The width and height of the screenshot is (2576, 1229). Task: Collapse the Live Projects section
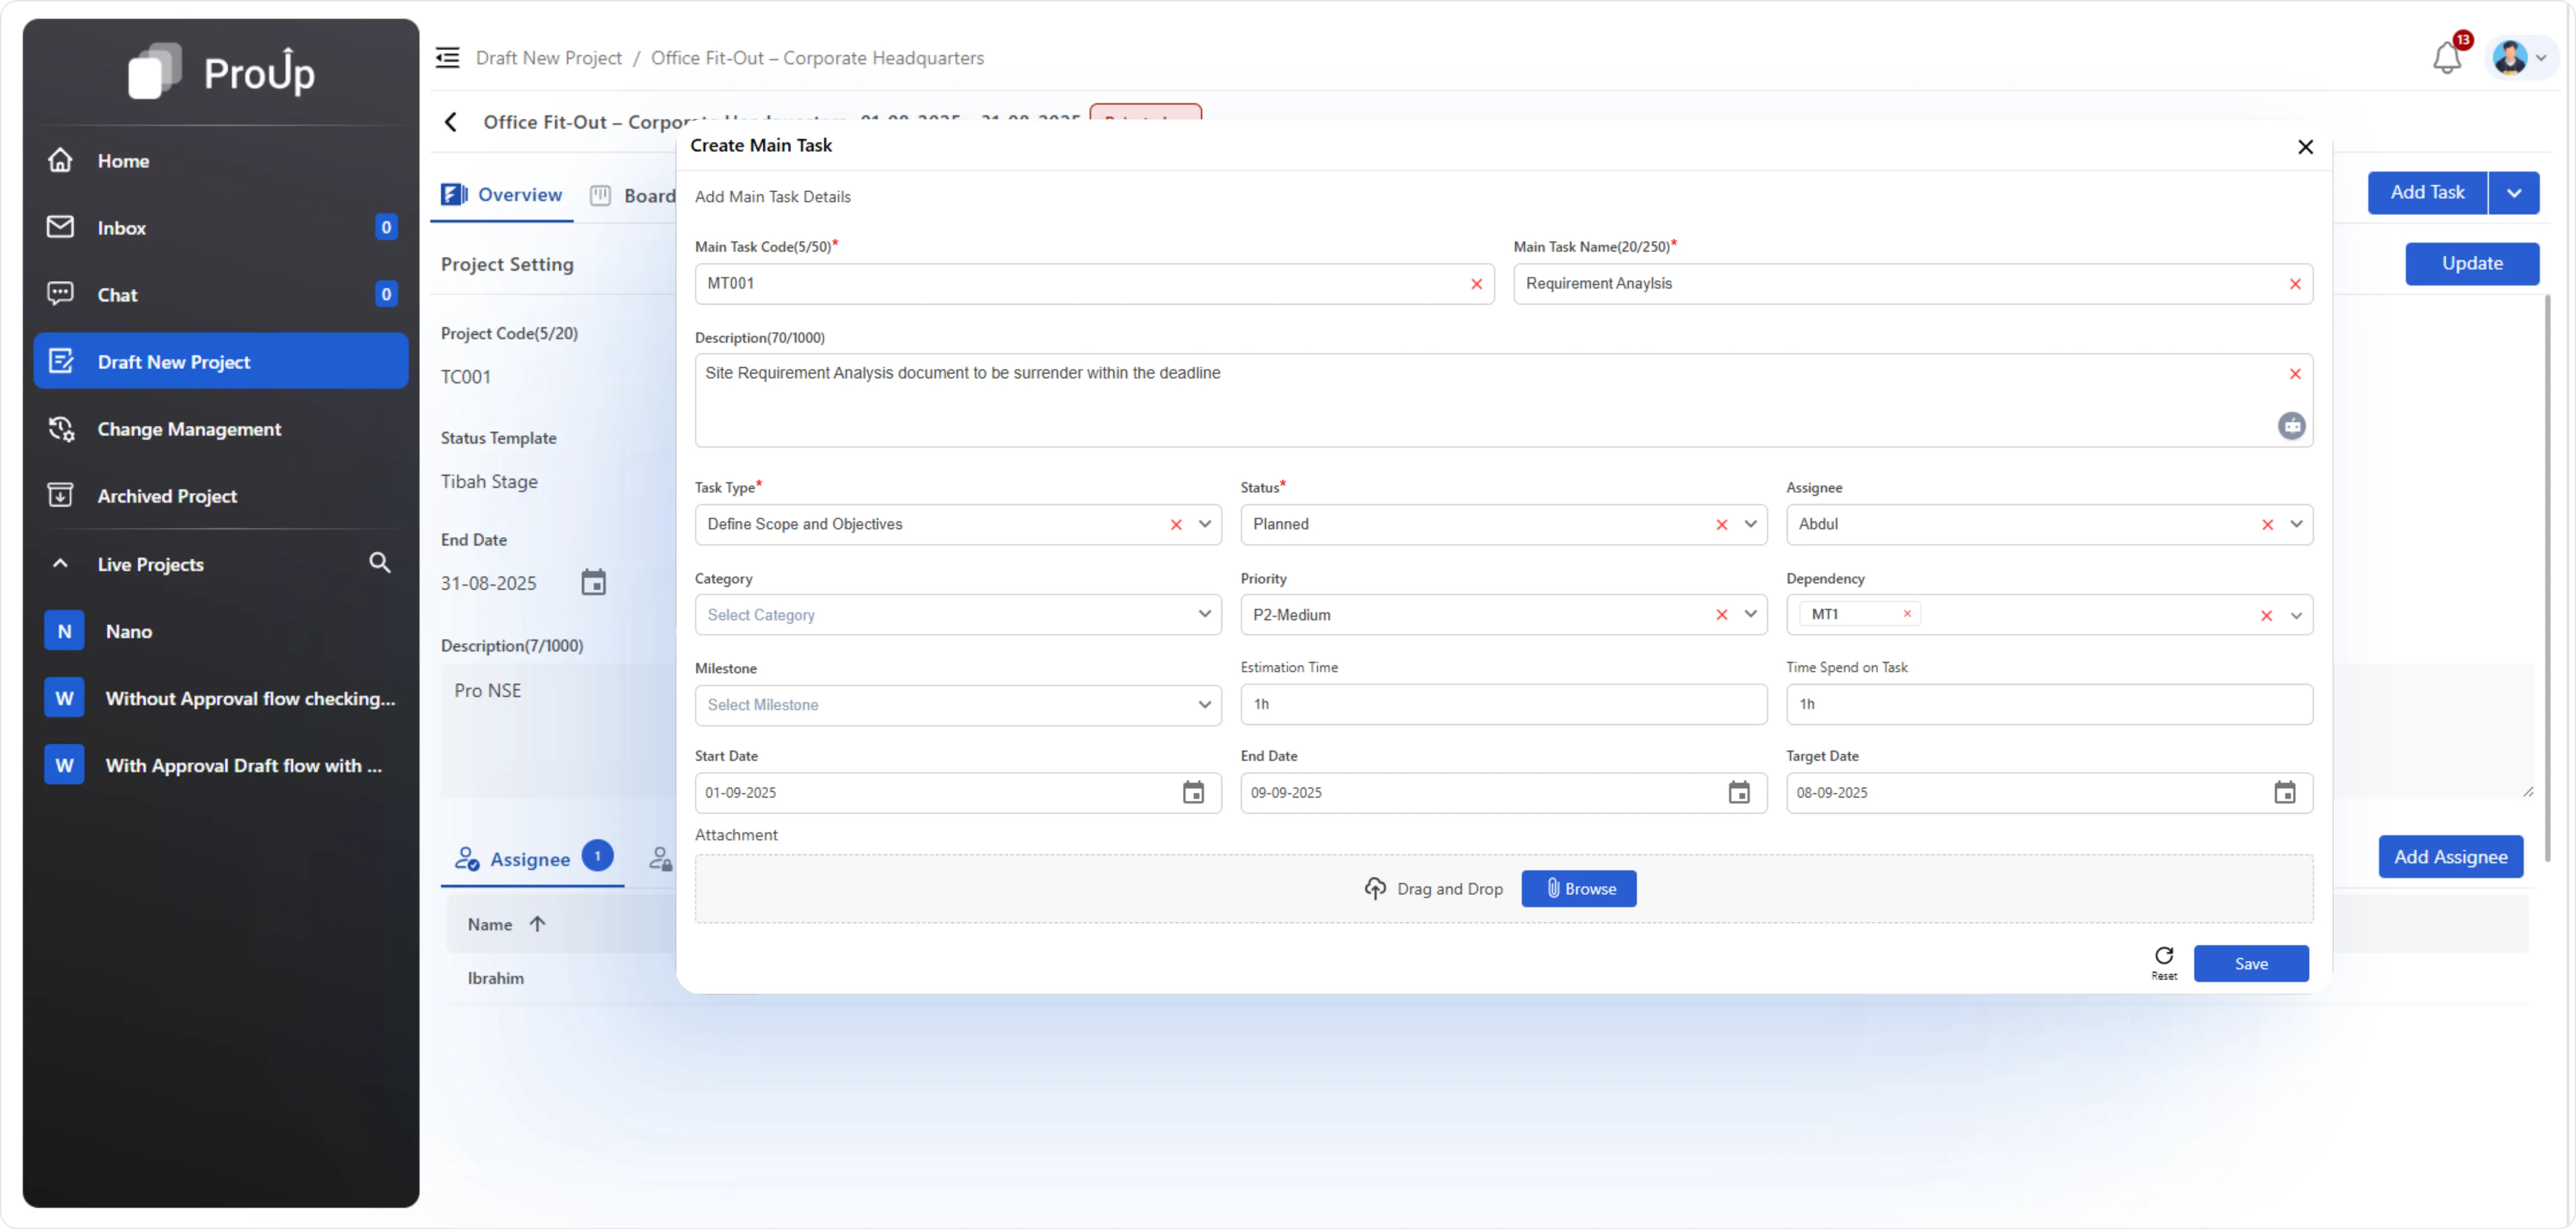tap(60, 563)
